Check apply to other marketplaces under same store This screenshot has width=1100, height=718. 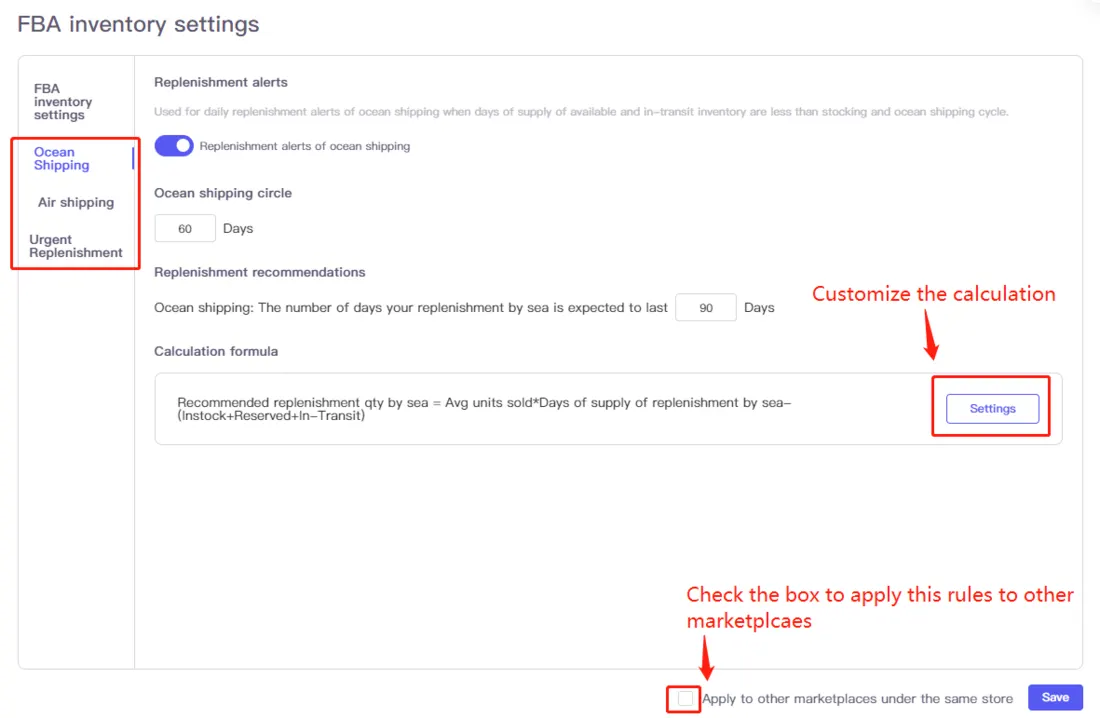click(x=684, y=698)
